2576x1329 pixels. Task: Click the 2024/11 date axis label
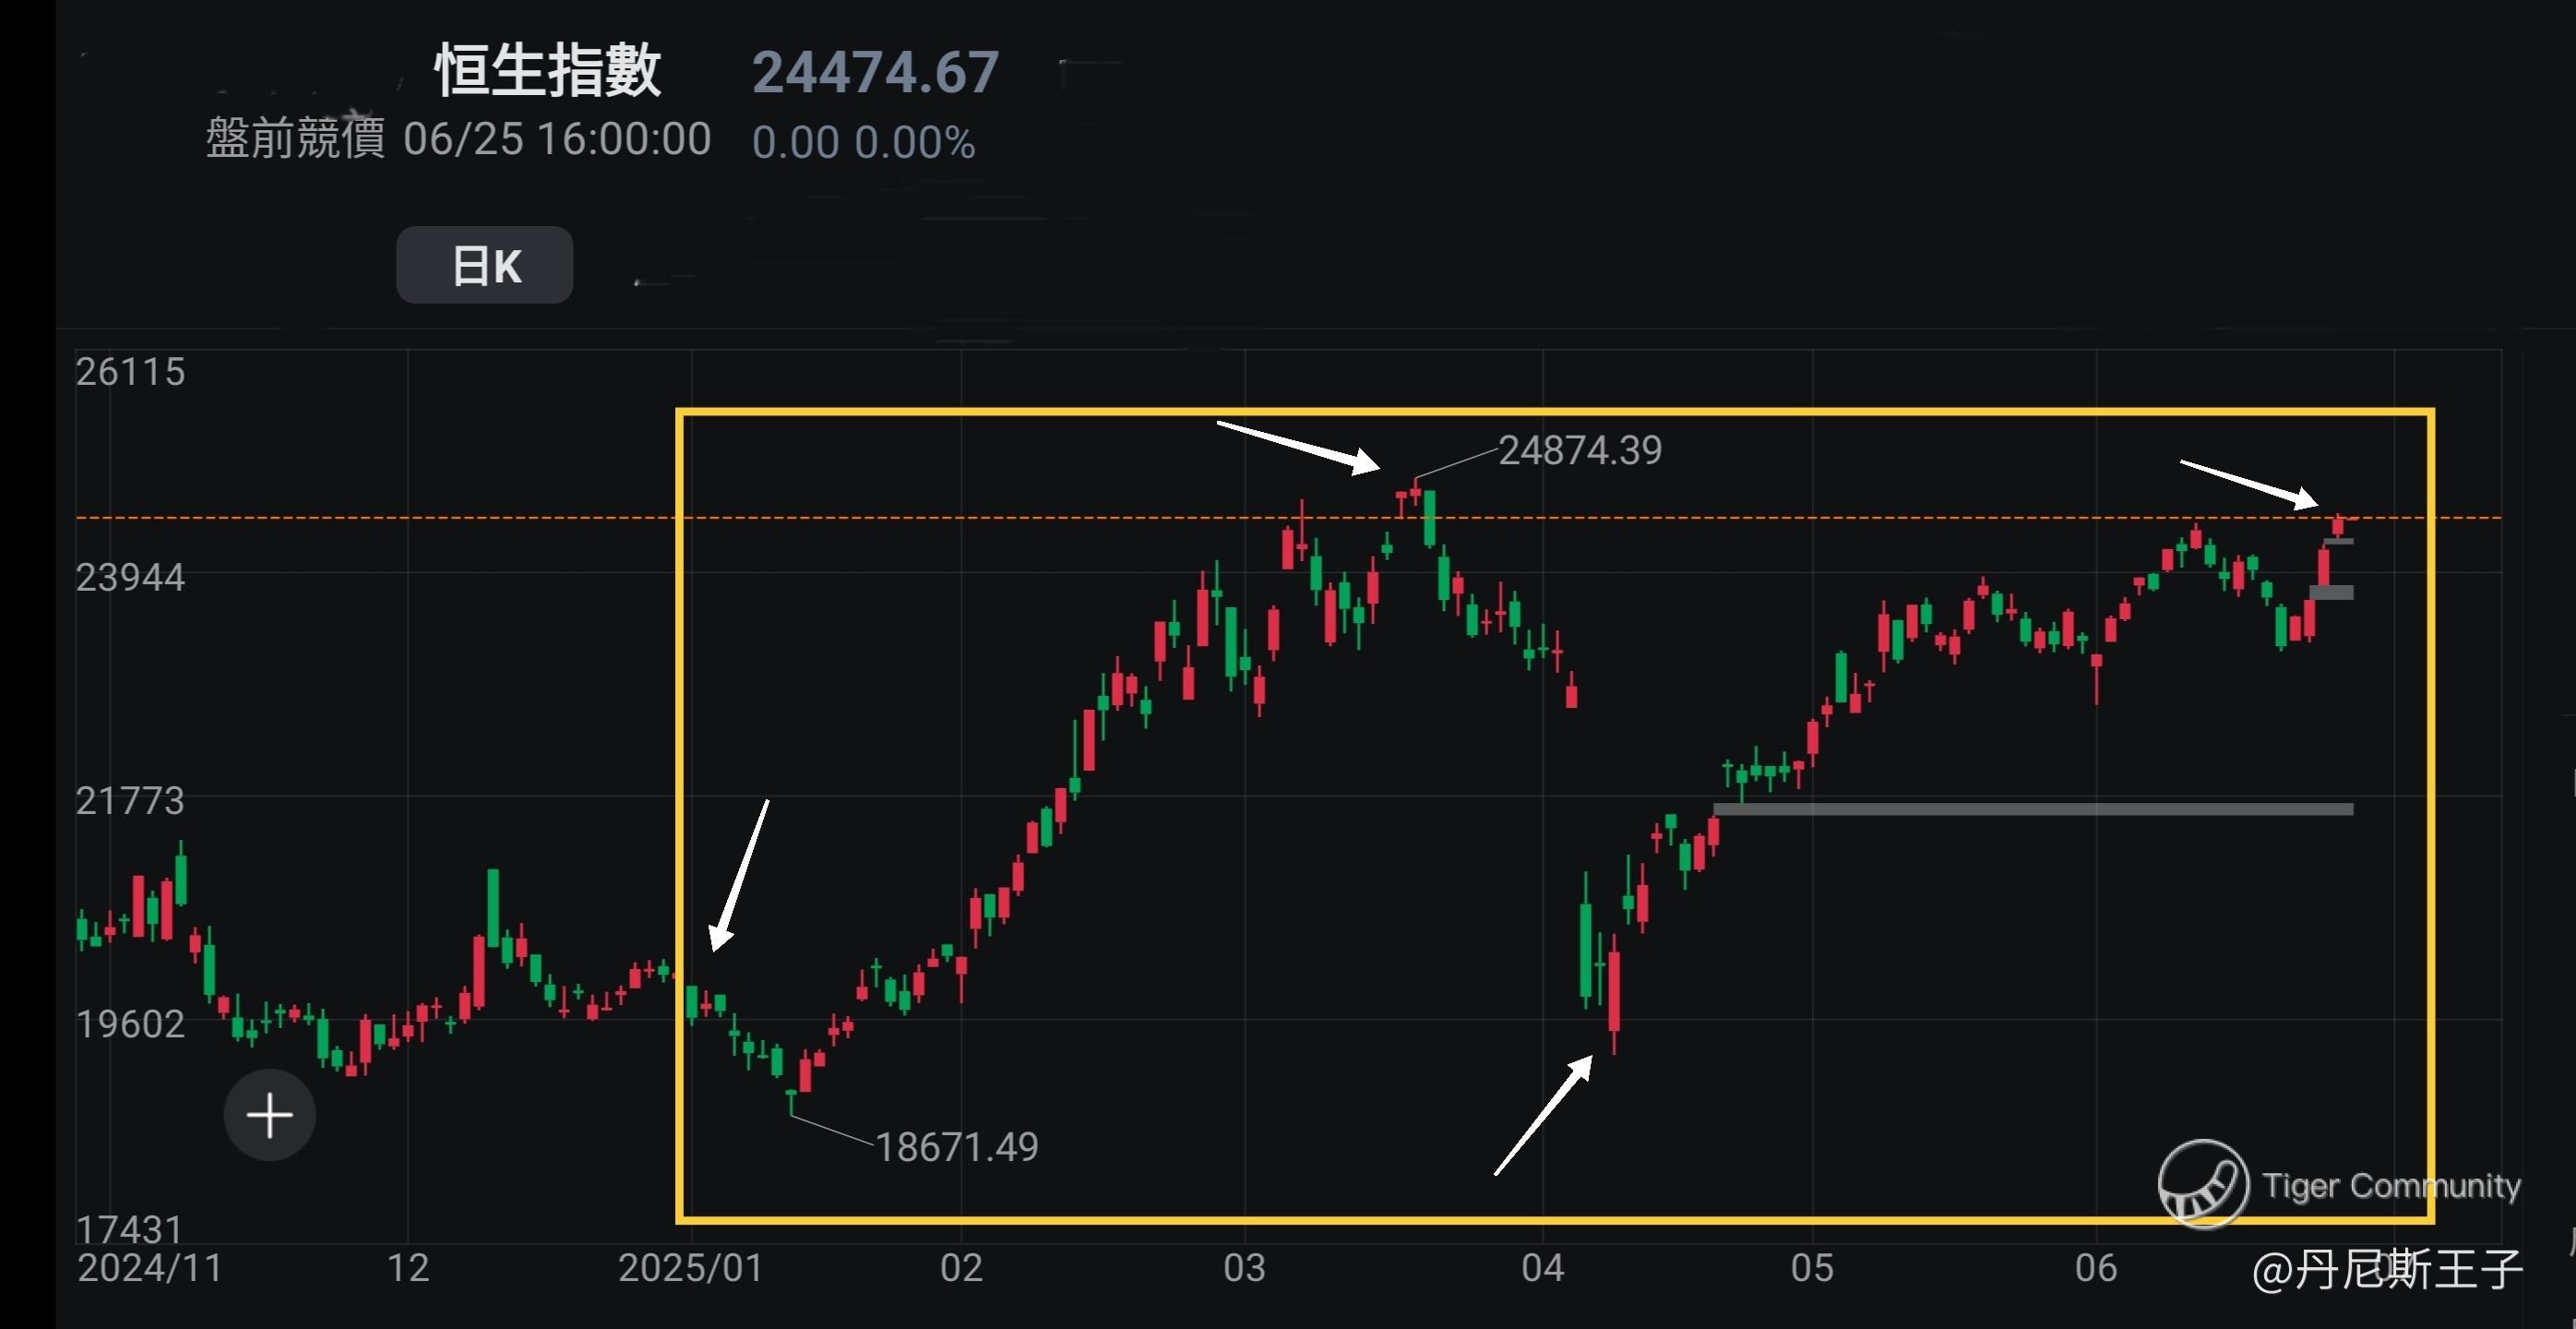pos(150,1268)
